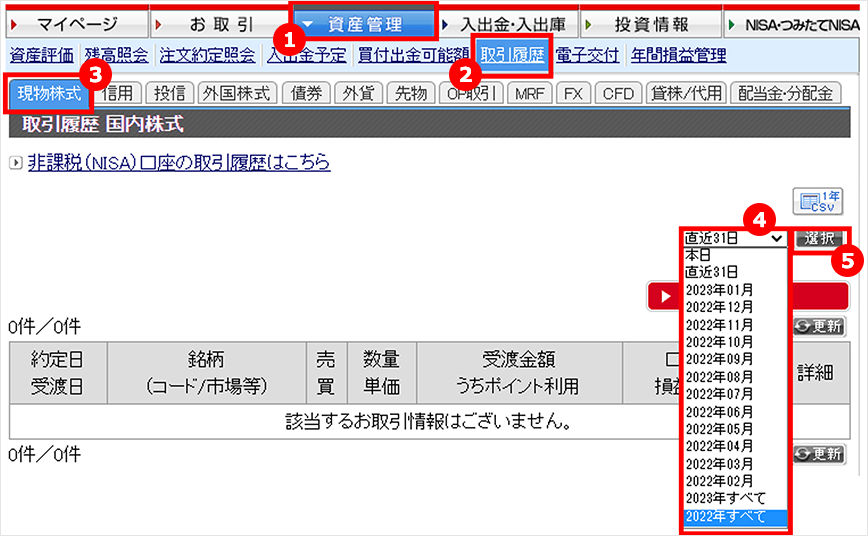Open the 年間損益管理 link
This screenshot has height=536, width=868.
pos(679,55)
